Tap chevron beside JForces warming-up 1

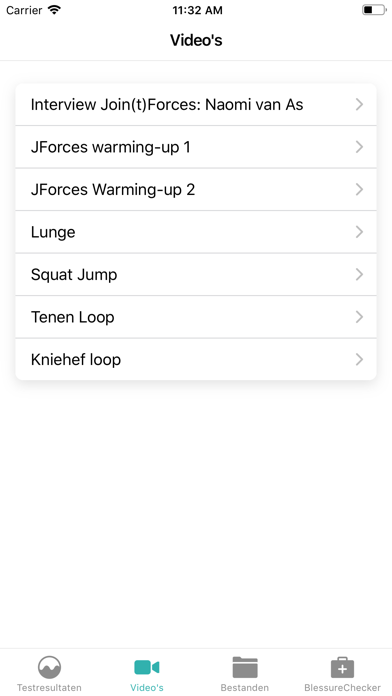coord(360,147)
